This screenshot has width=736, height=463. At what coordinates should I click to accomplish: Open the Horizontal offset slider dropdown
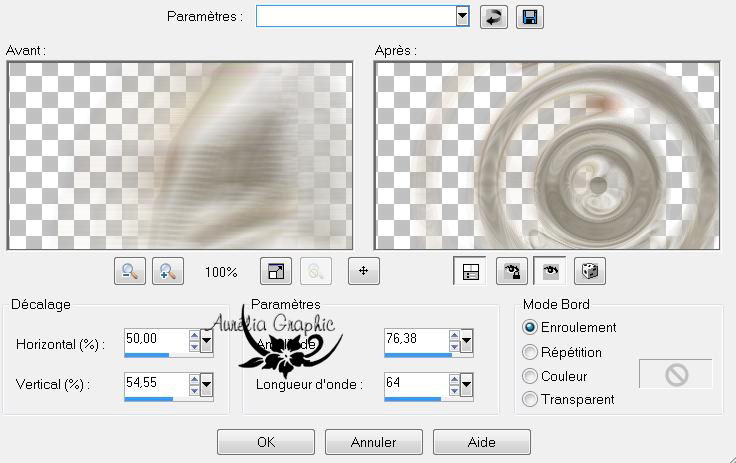[207, 342]
